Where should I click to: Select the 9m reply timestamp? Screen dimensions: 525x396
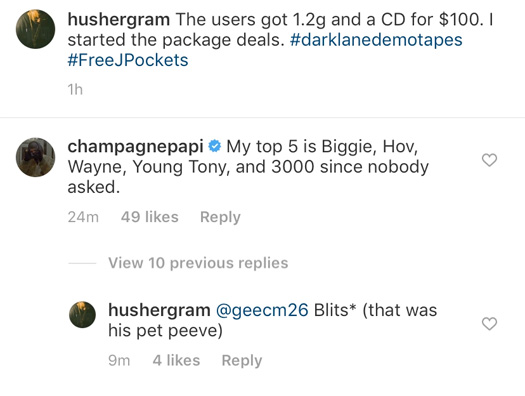click(119, 361)
